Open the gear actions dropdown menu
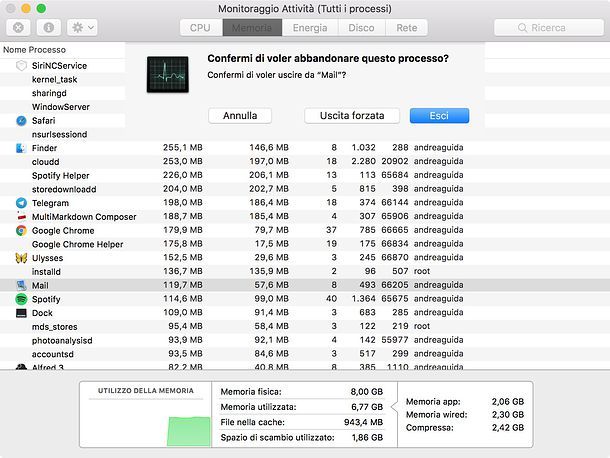This screenshot has height=458, width=610. (82, 28)
